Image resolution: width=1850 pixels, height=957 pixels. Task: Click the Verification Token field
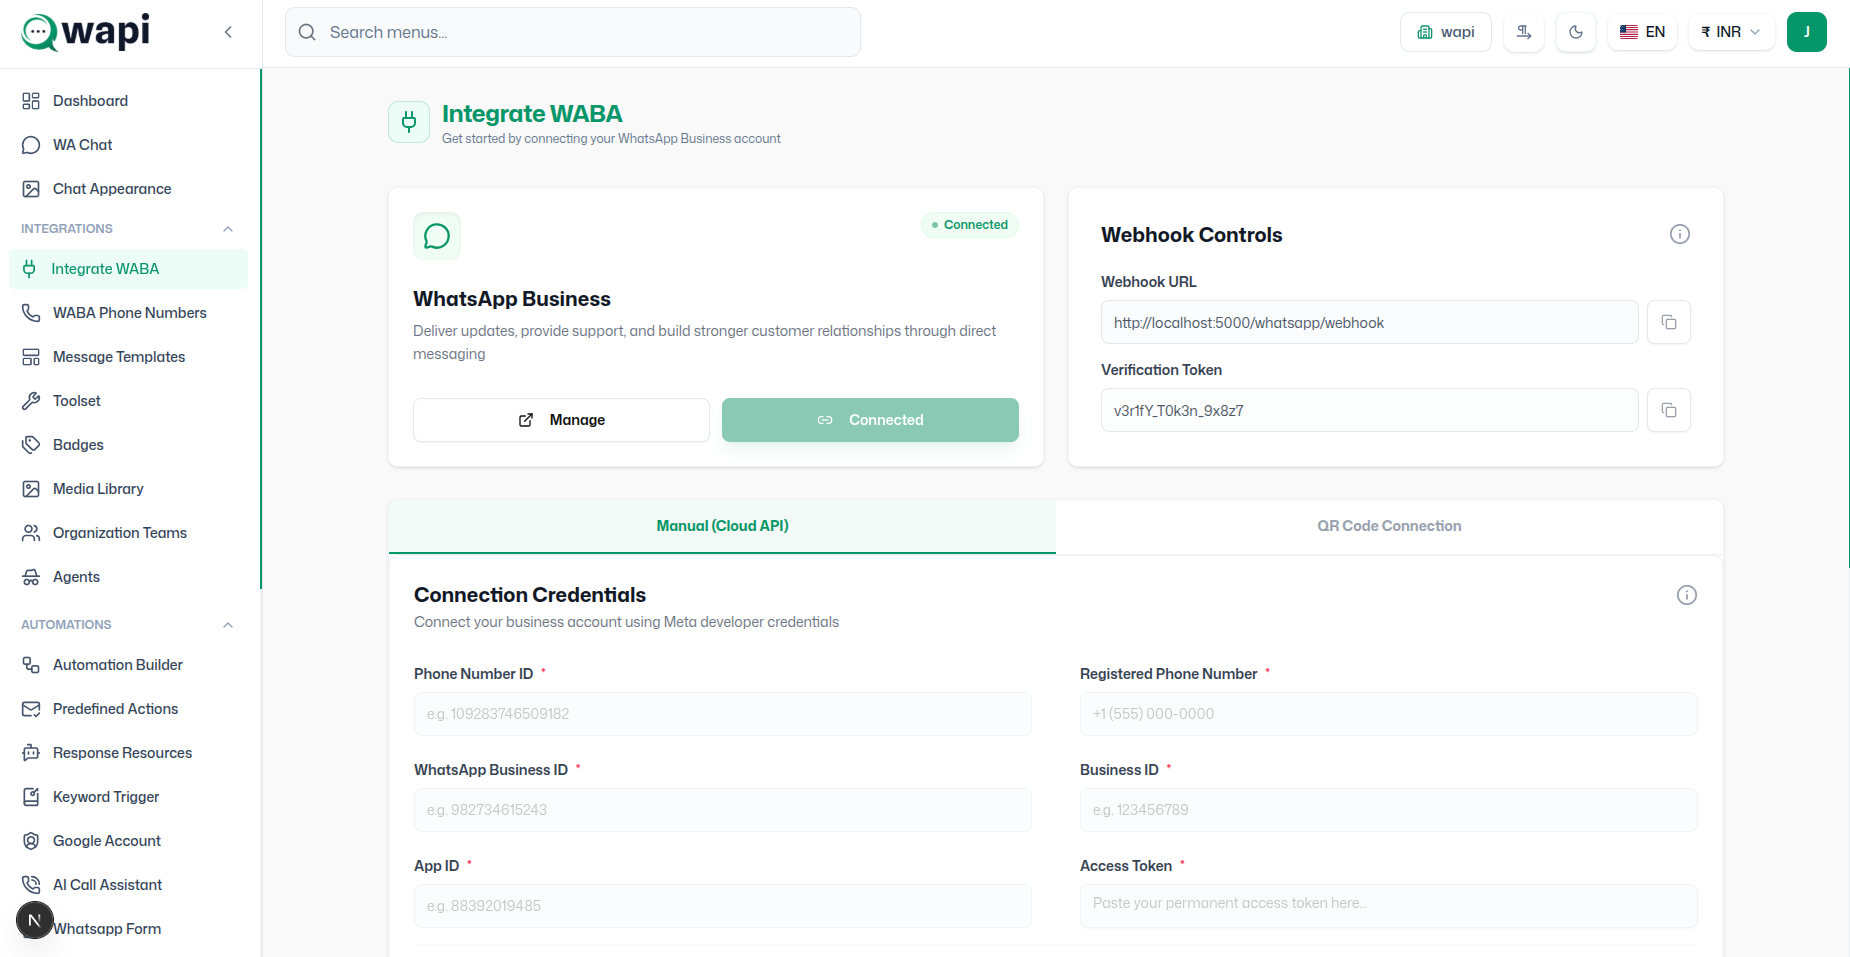pos(1370,410)
